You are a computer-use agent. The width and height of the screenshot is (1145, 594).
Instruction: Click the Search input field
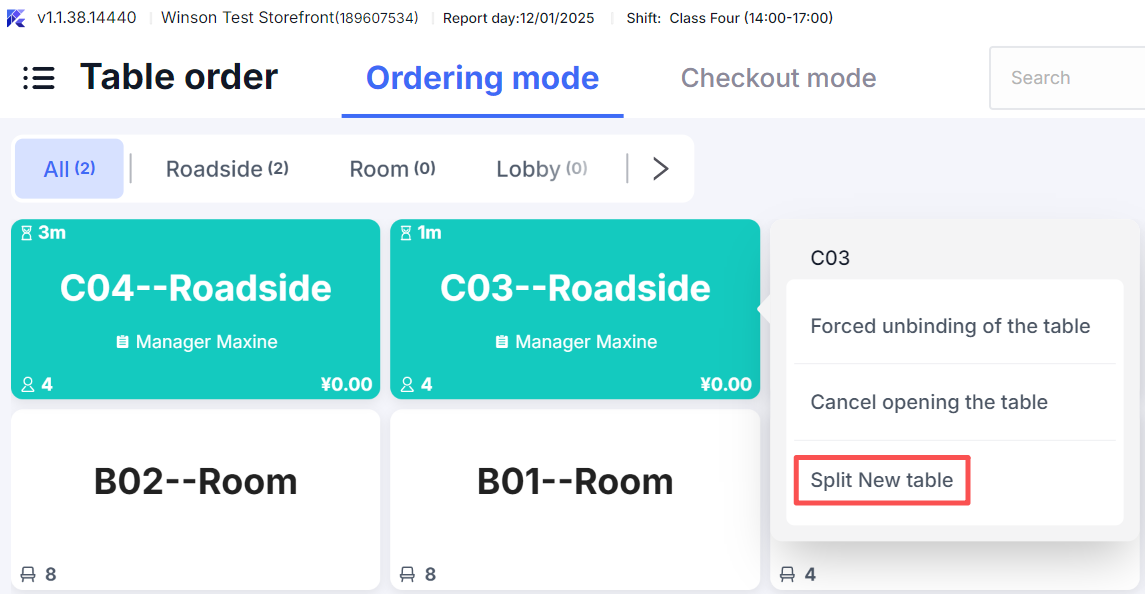(x=1066, y=78)
